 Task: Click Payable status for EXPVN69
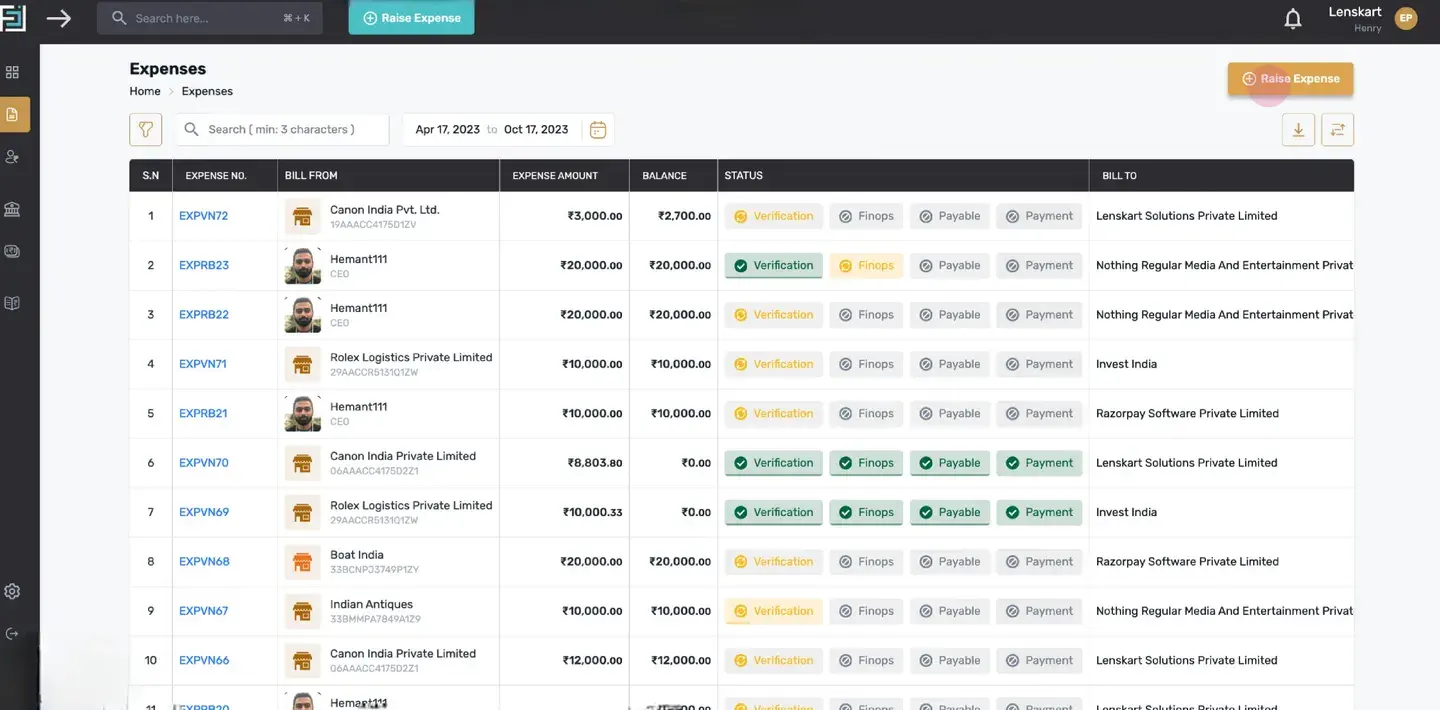coord(950,512)
